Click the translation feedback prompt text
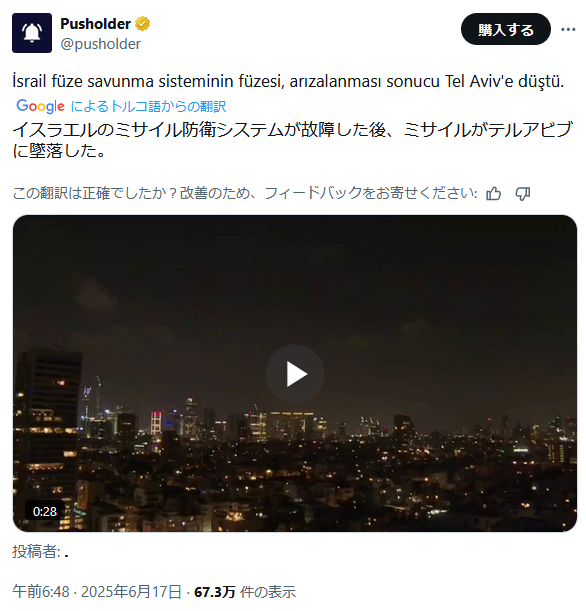This screenshot has width=586, height=611. click(x=245, y=193)
